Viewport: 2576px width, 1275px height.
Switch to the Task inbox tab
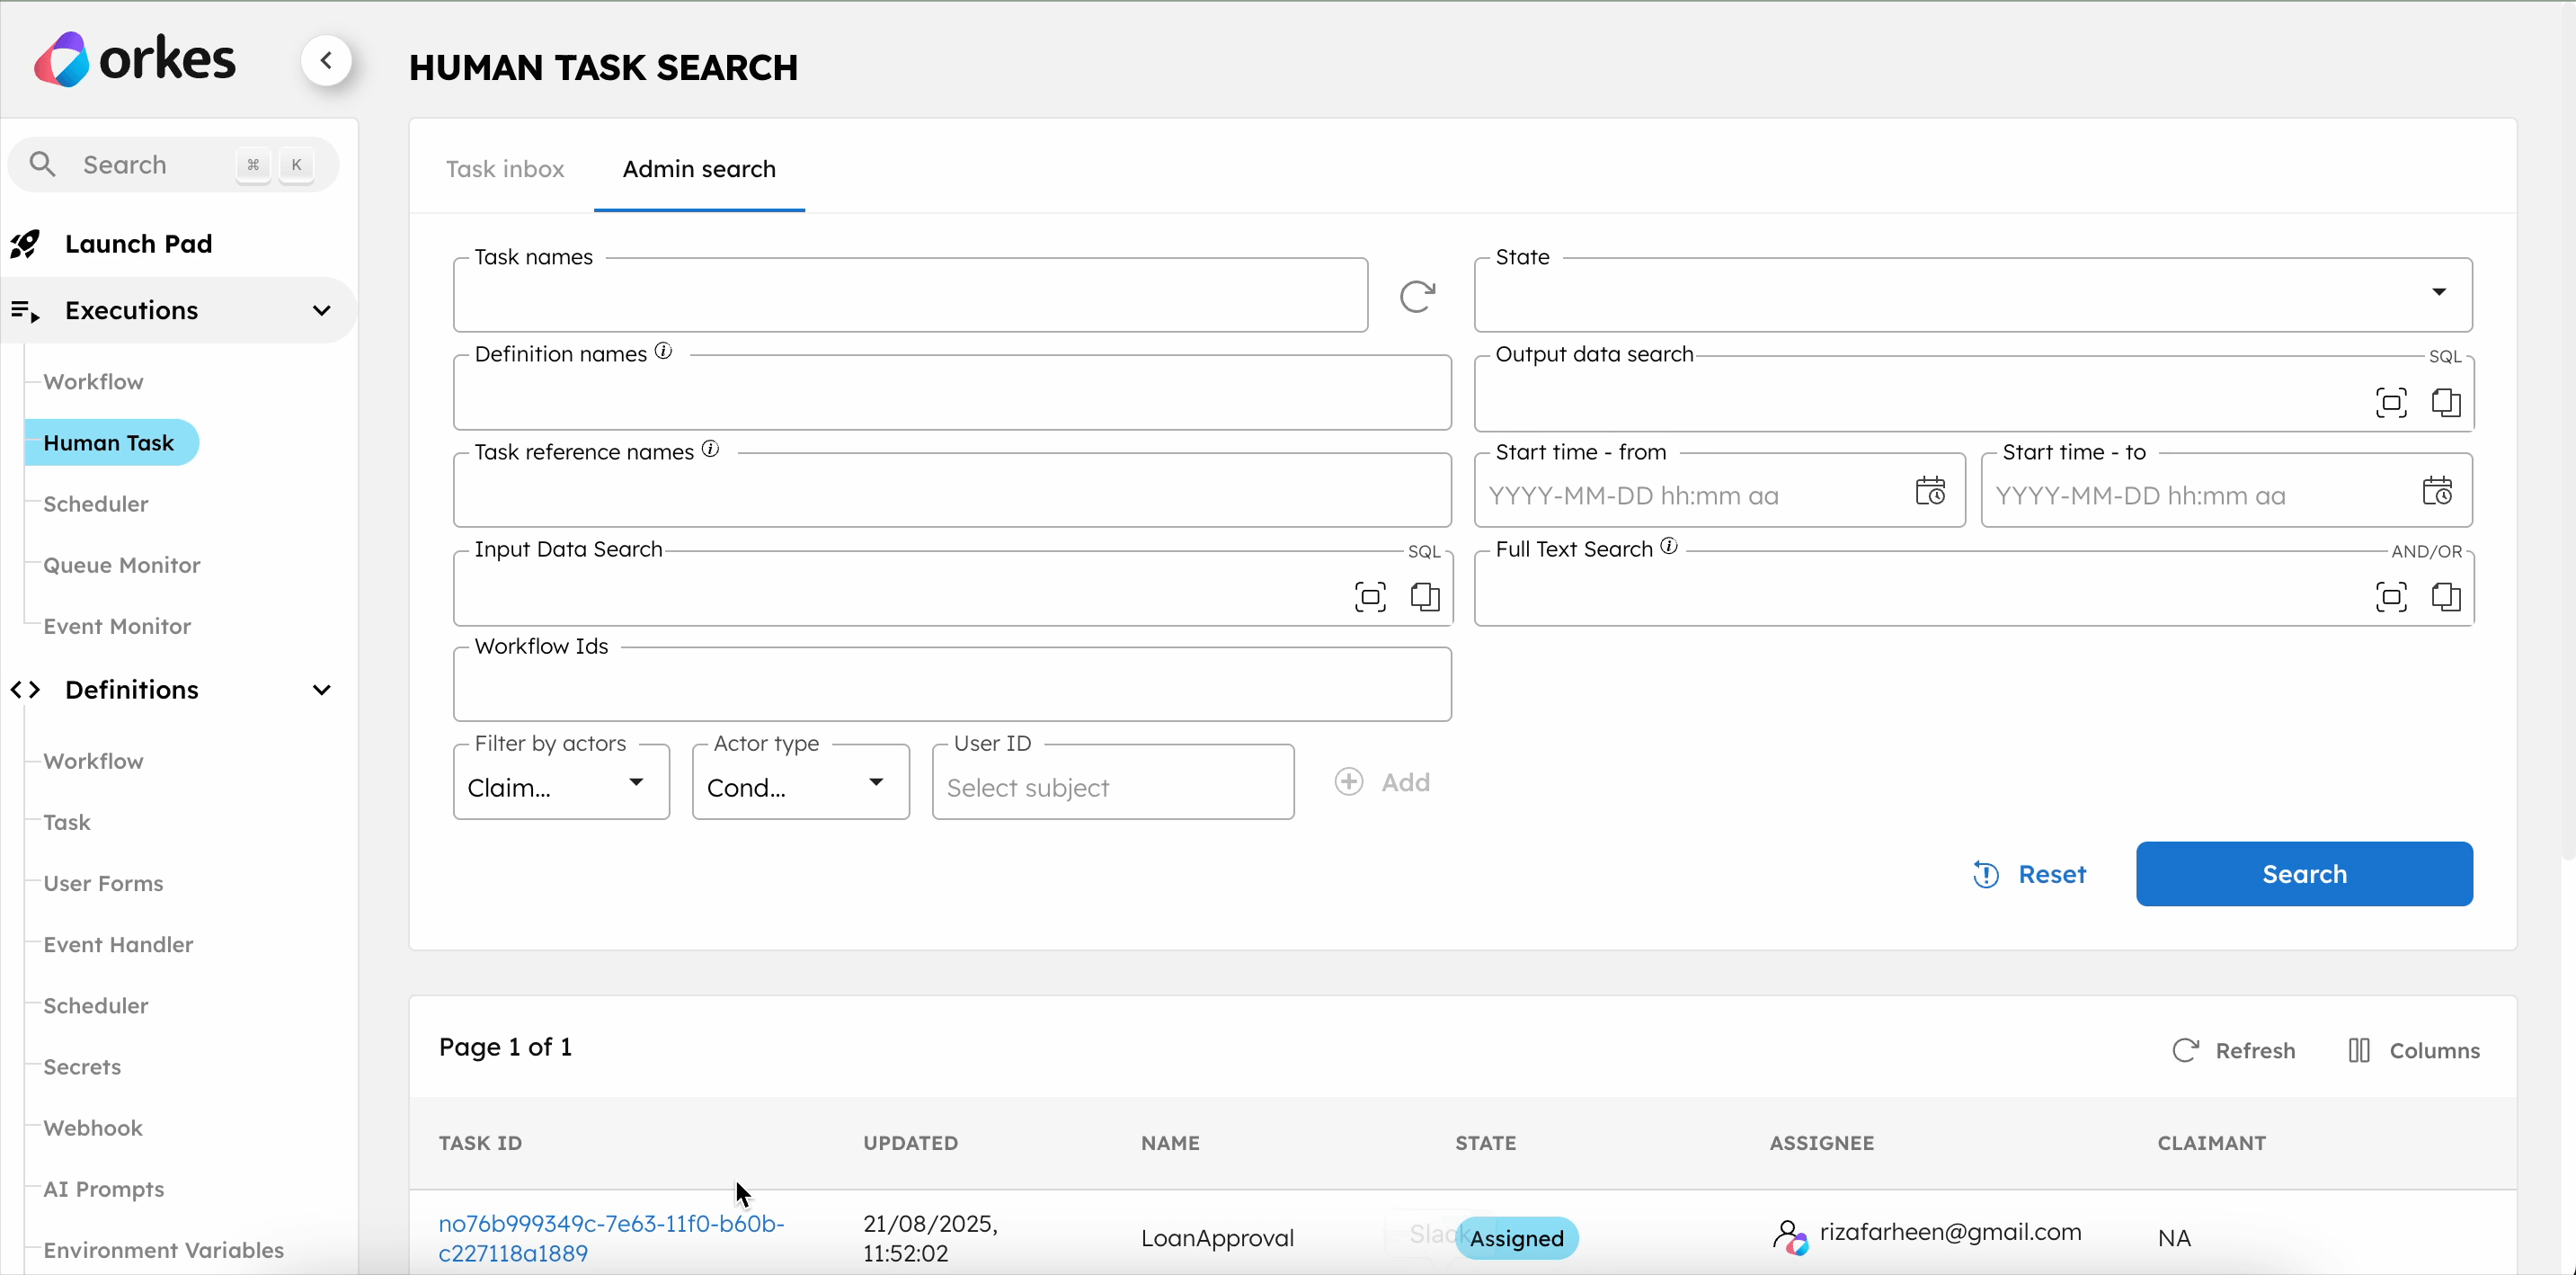tap(505, 169)
